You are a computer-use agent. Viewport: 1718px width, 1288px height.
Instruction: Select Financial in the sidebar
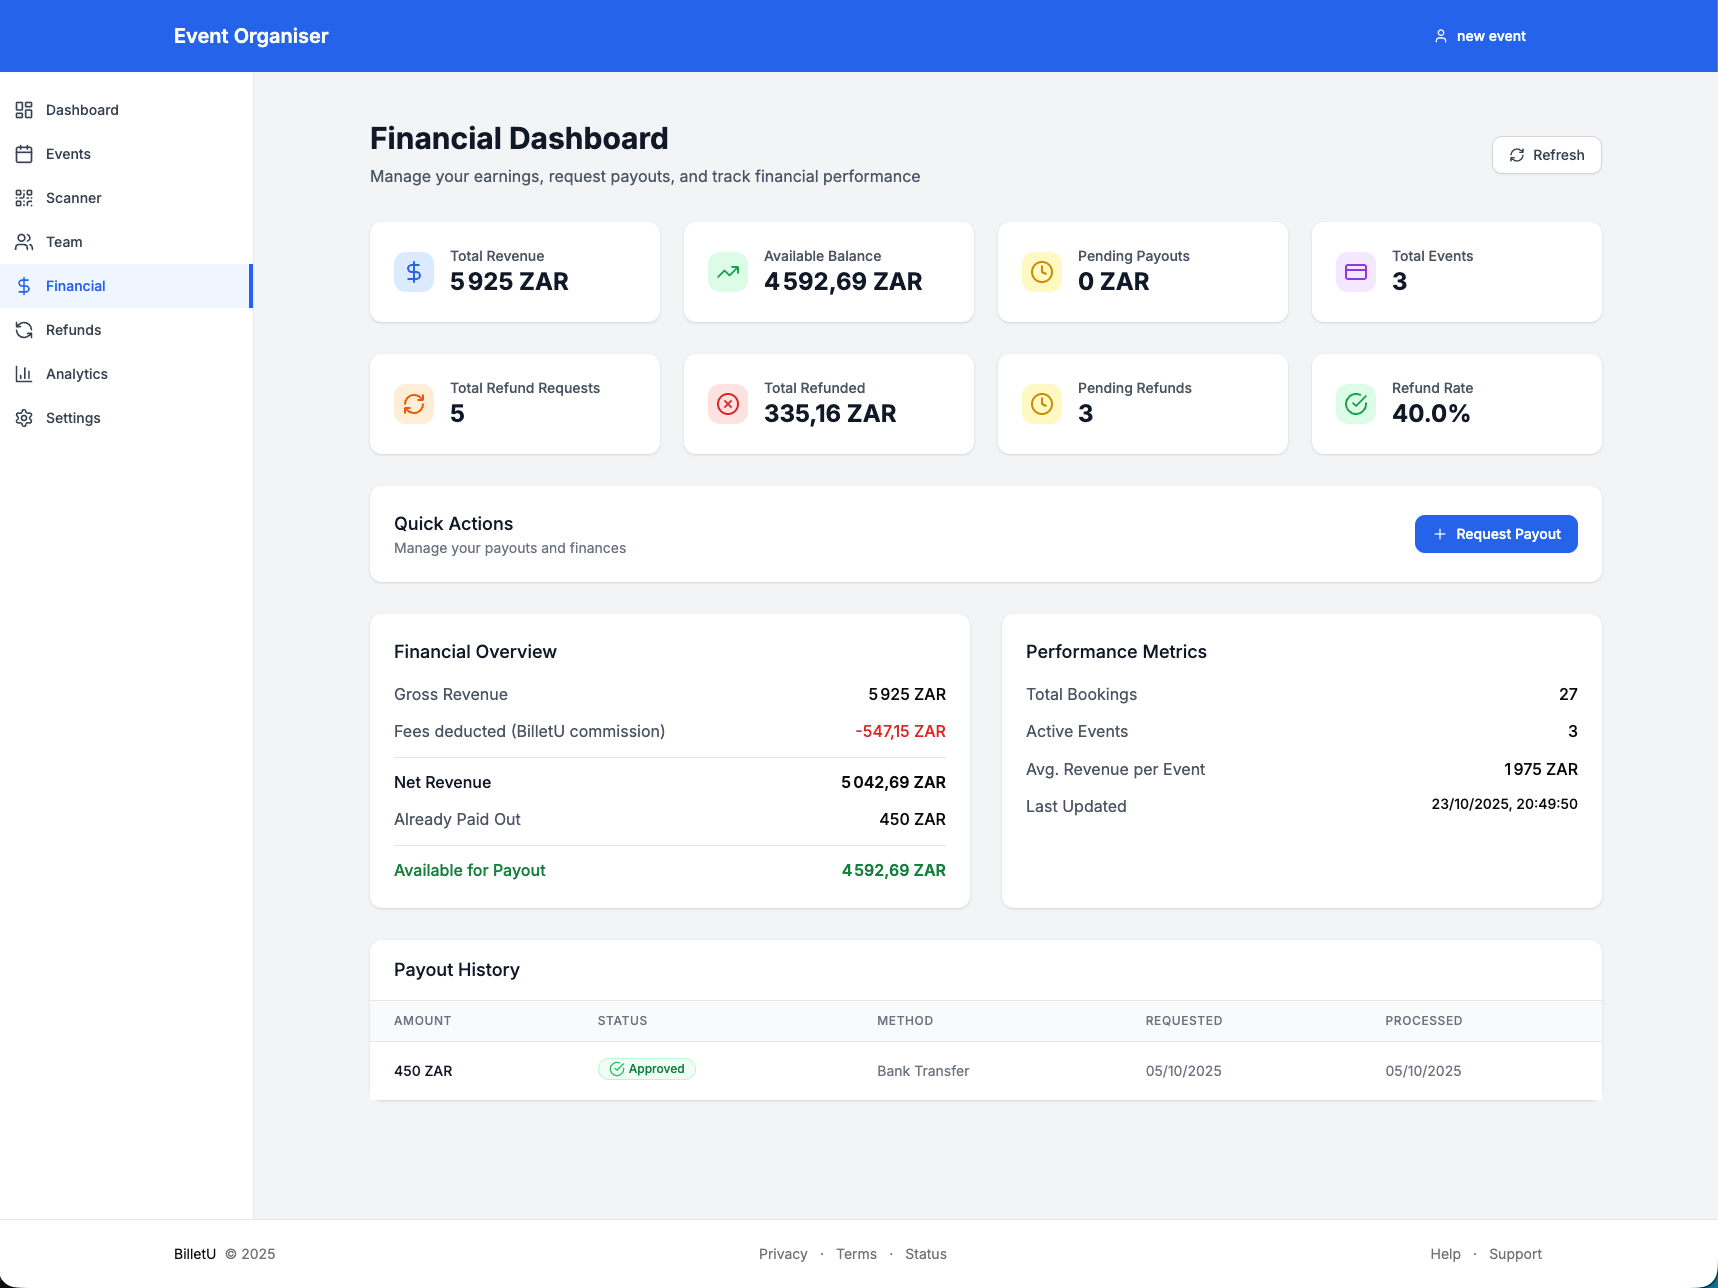tap(126, 286)
